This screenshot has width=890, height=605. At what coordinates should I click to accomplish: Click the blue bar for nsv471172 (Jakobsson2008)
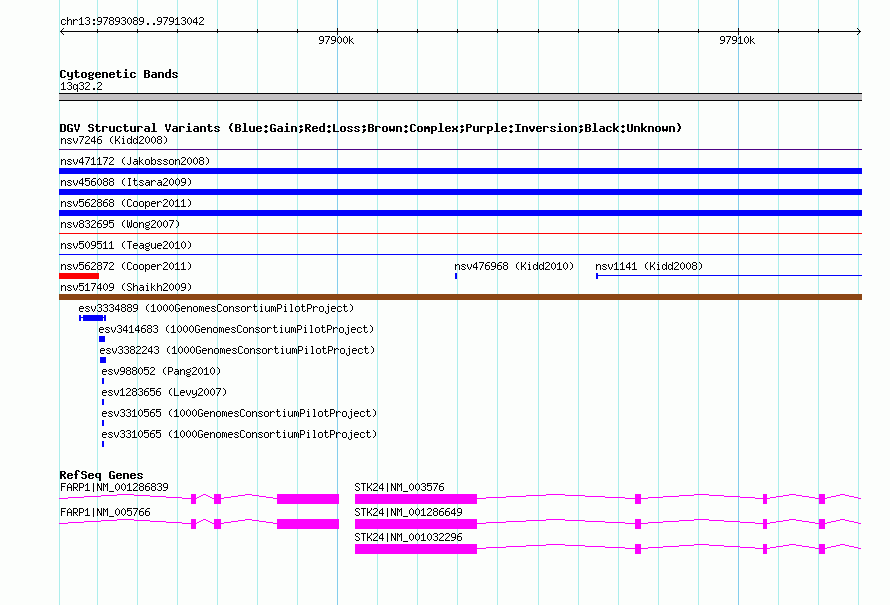[x=460, y=171]
